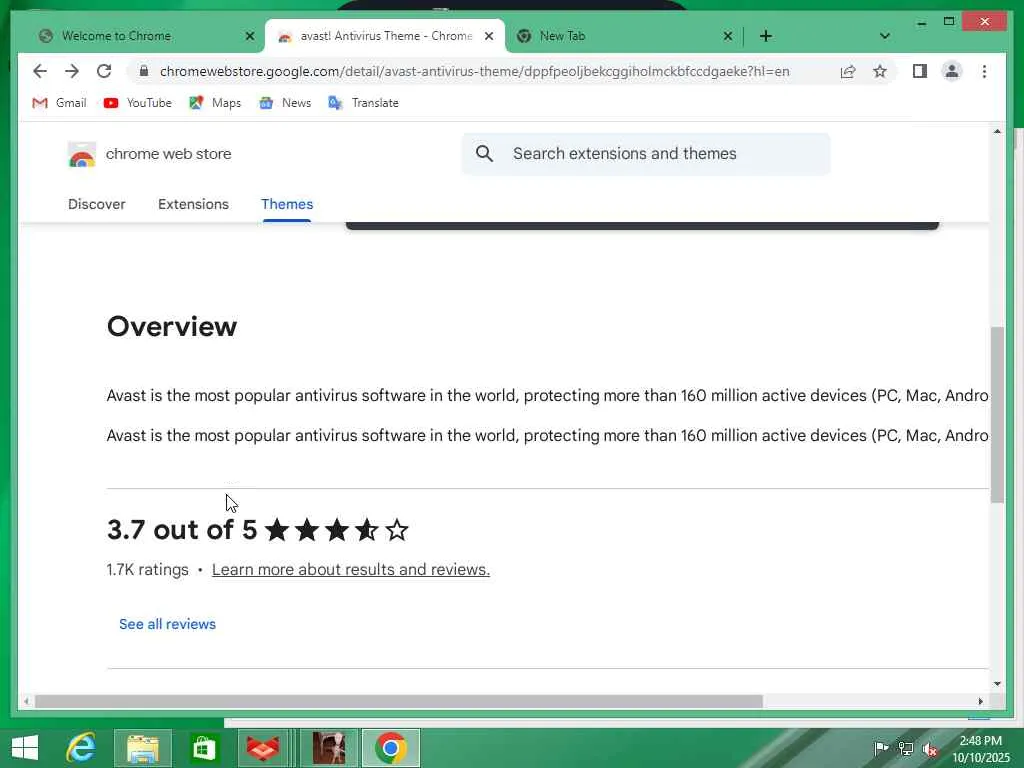Open File Explorer from the taskbar
This screenshot has width=1024, height=768.
[143, 748]
